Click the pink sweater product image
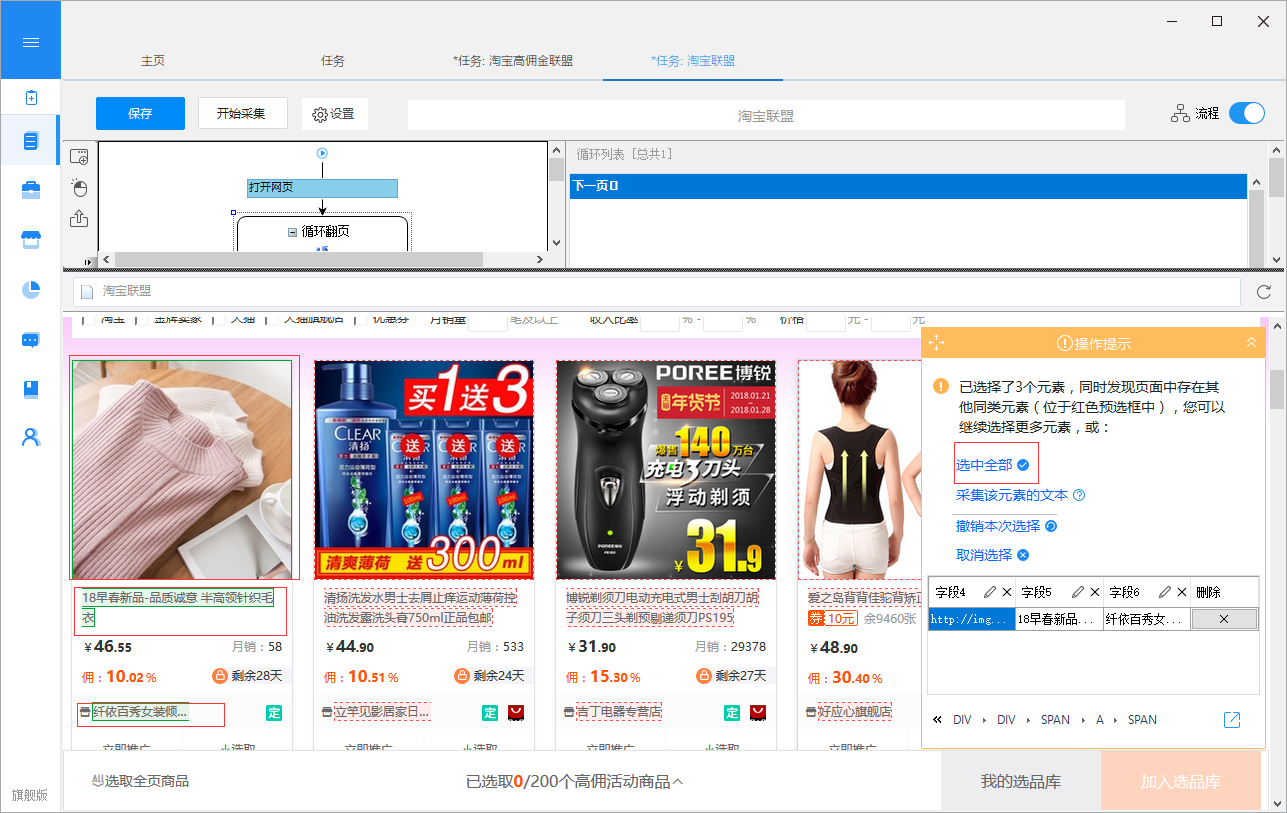 click(181, 469)
